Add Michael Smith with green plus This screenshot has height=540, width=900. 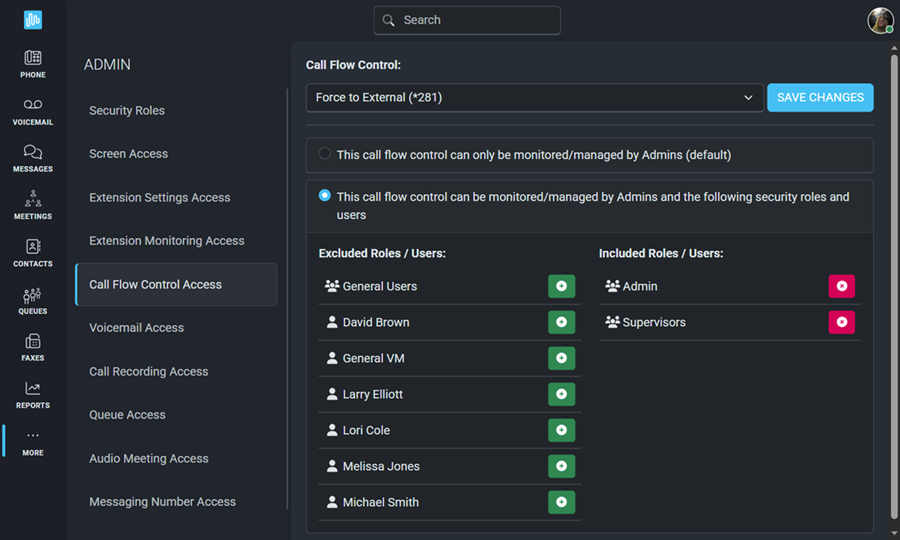(x=561, y=502)
